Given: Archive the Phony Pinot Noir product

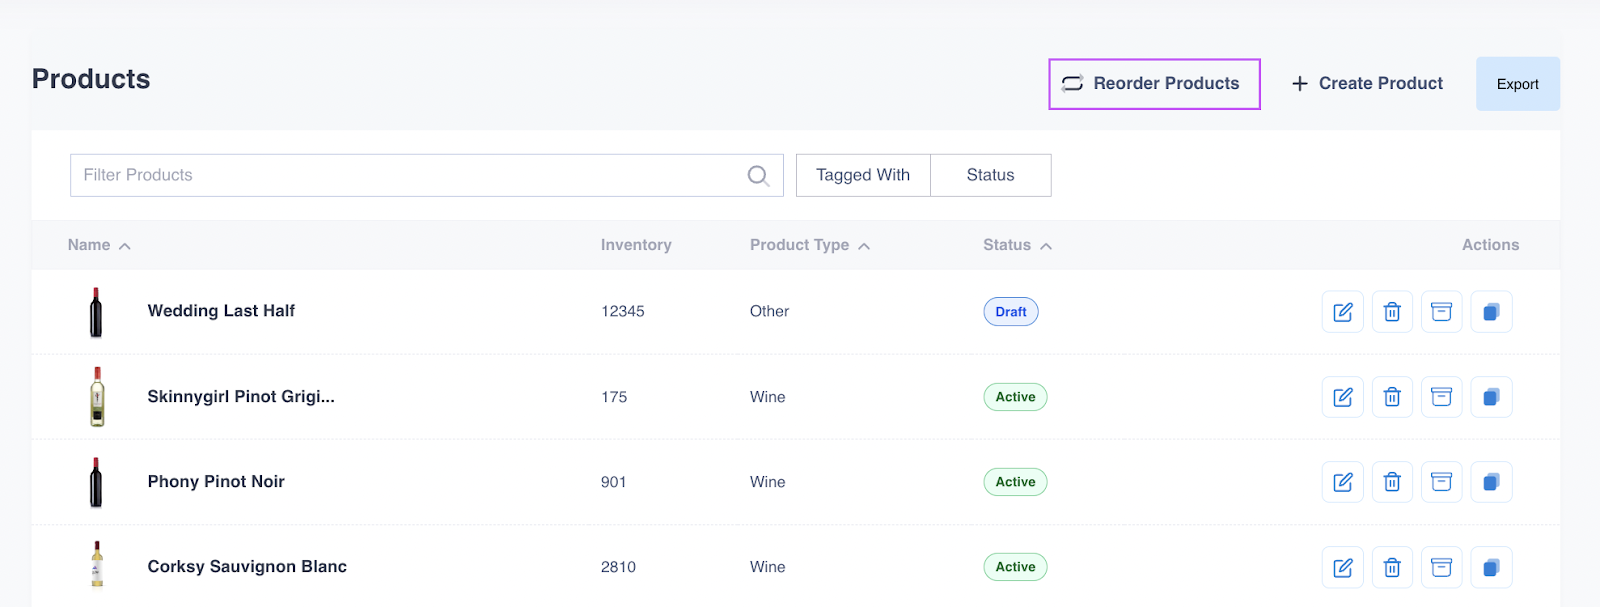Looking at the screenshot, I should point(1441,482).
